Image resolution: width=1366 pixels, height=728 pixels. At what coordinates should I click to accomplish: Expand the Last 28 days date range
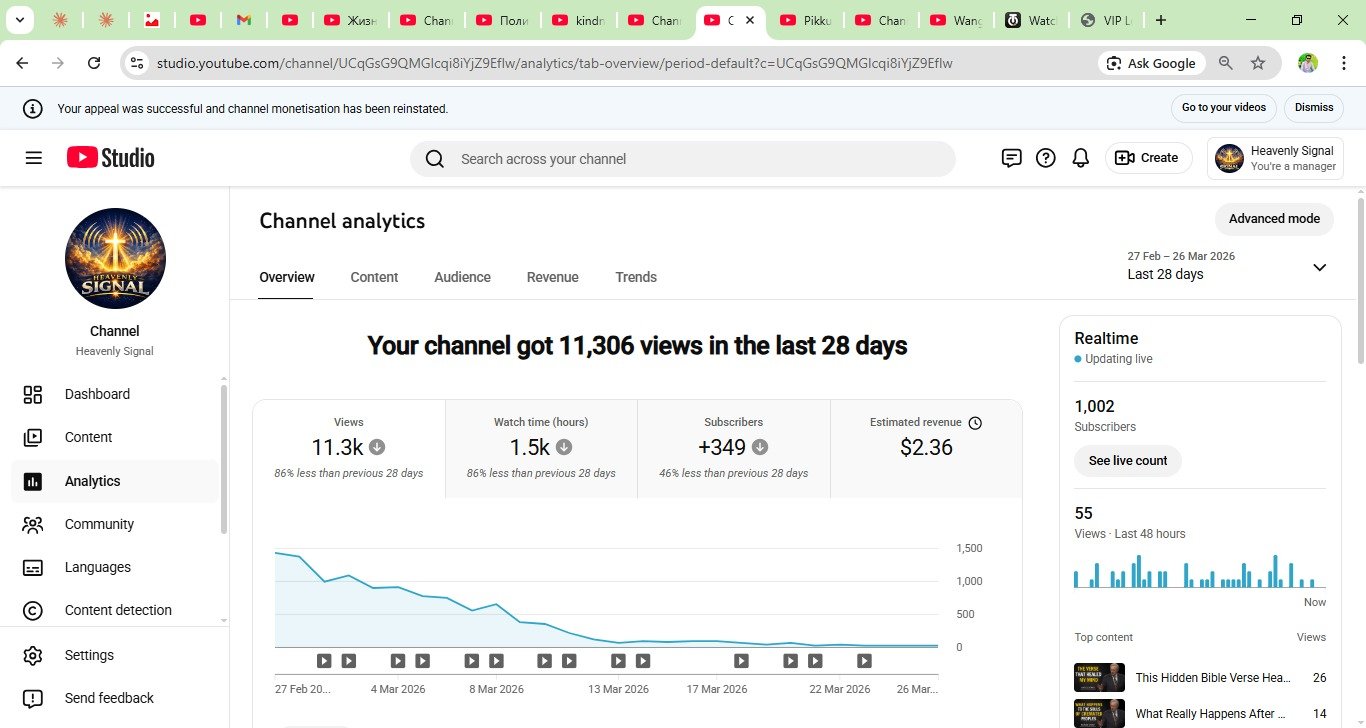1319,267
